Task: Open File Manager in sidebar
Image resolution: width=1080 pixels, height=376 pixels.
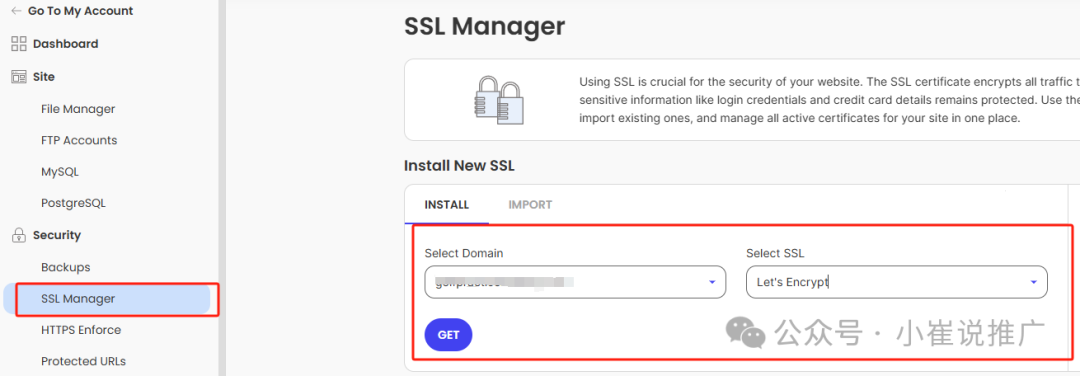Action: [78, 109]
